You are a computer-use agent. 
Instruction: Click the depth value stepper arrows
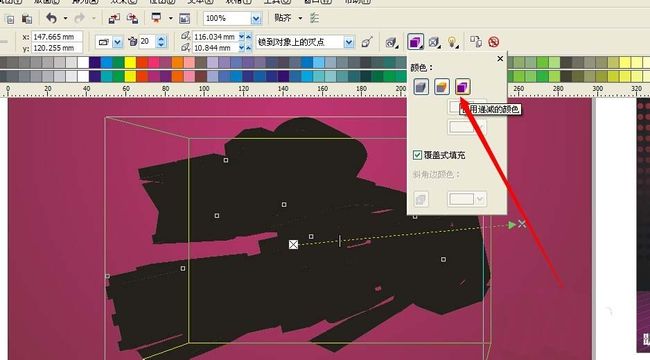point(161,41)
